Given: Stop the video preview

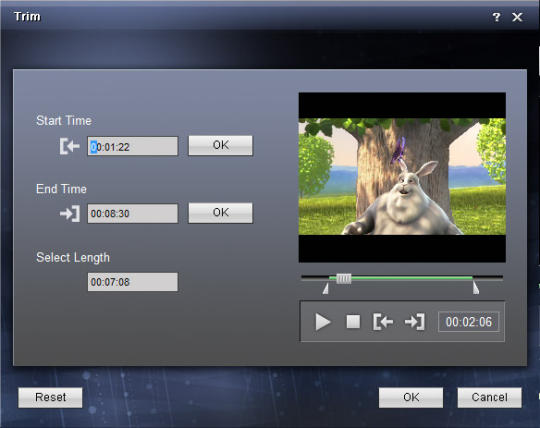Looking at the screenshot, I should [353, 322].
